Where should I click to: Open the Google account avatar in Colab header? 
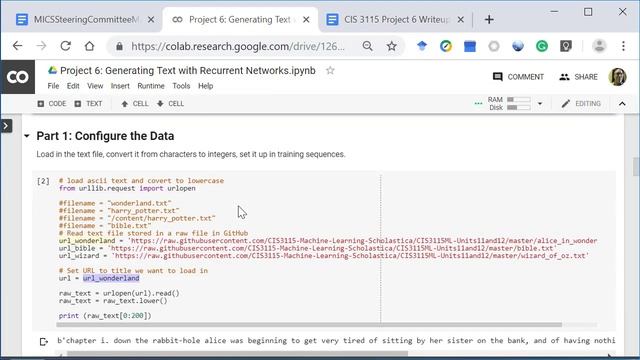point(617,77)
